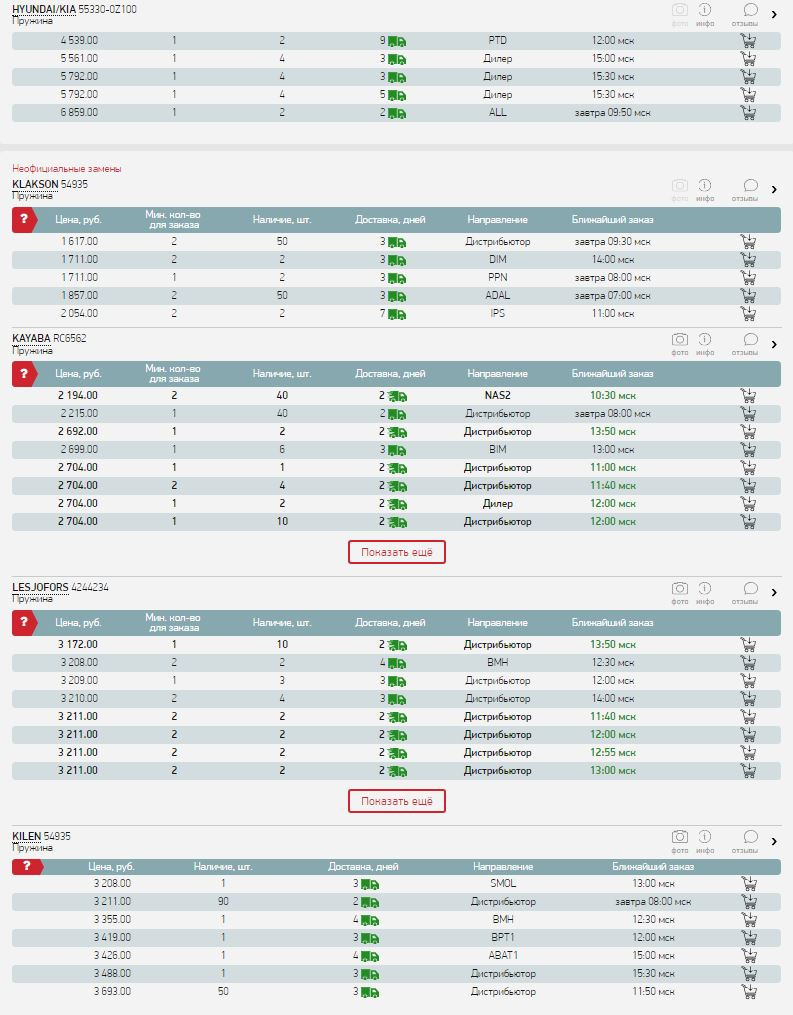Add HYUNDAI/KIA 4 539.00 offer to cart

coord(748,41)
